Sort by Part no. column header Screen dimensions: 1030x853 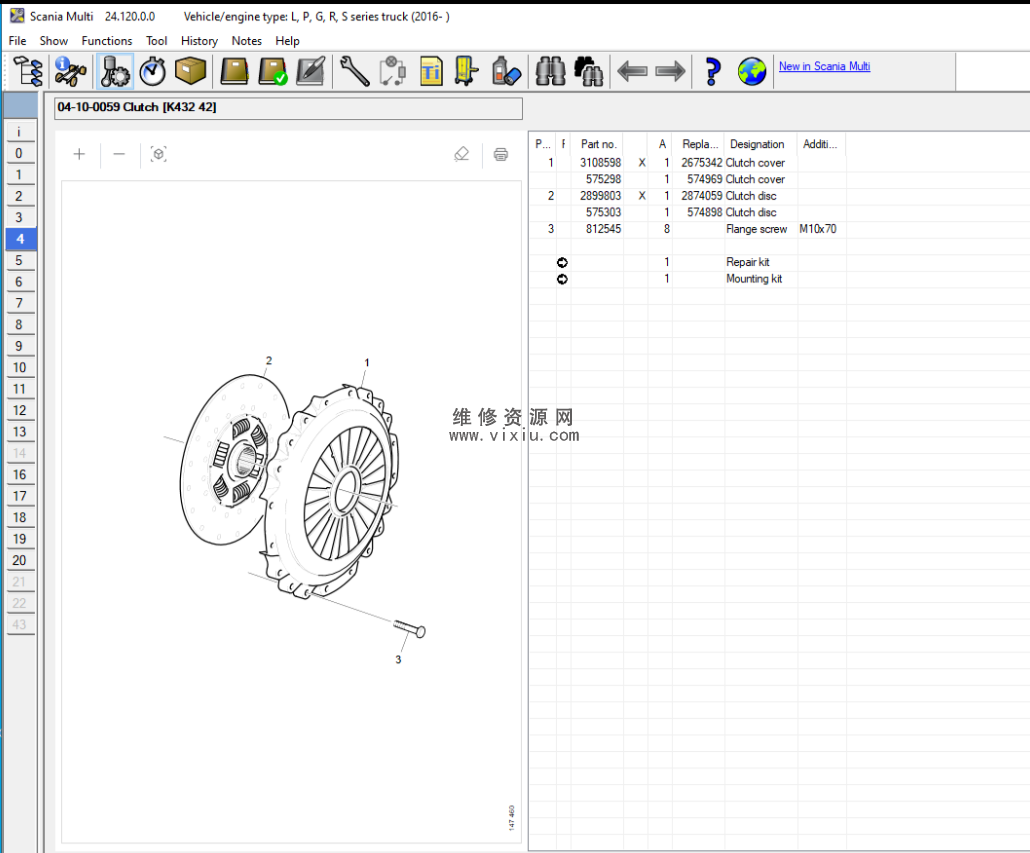point(598,144)
